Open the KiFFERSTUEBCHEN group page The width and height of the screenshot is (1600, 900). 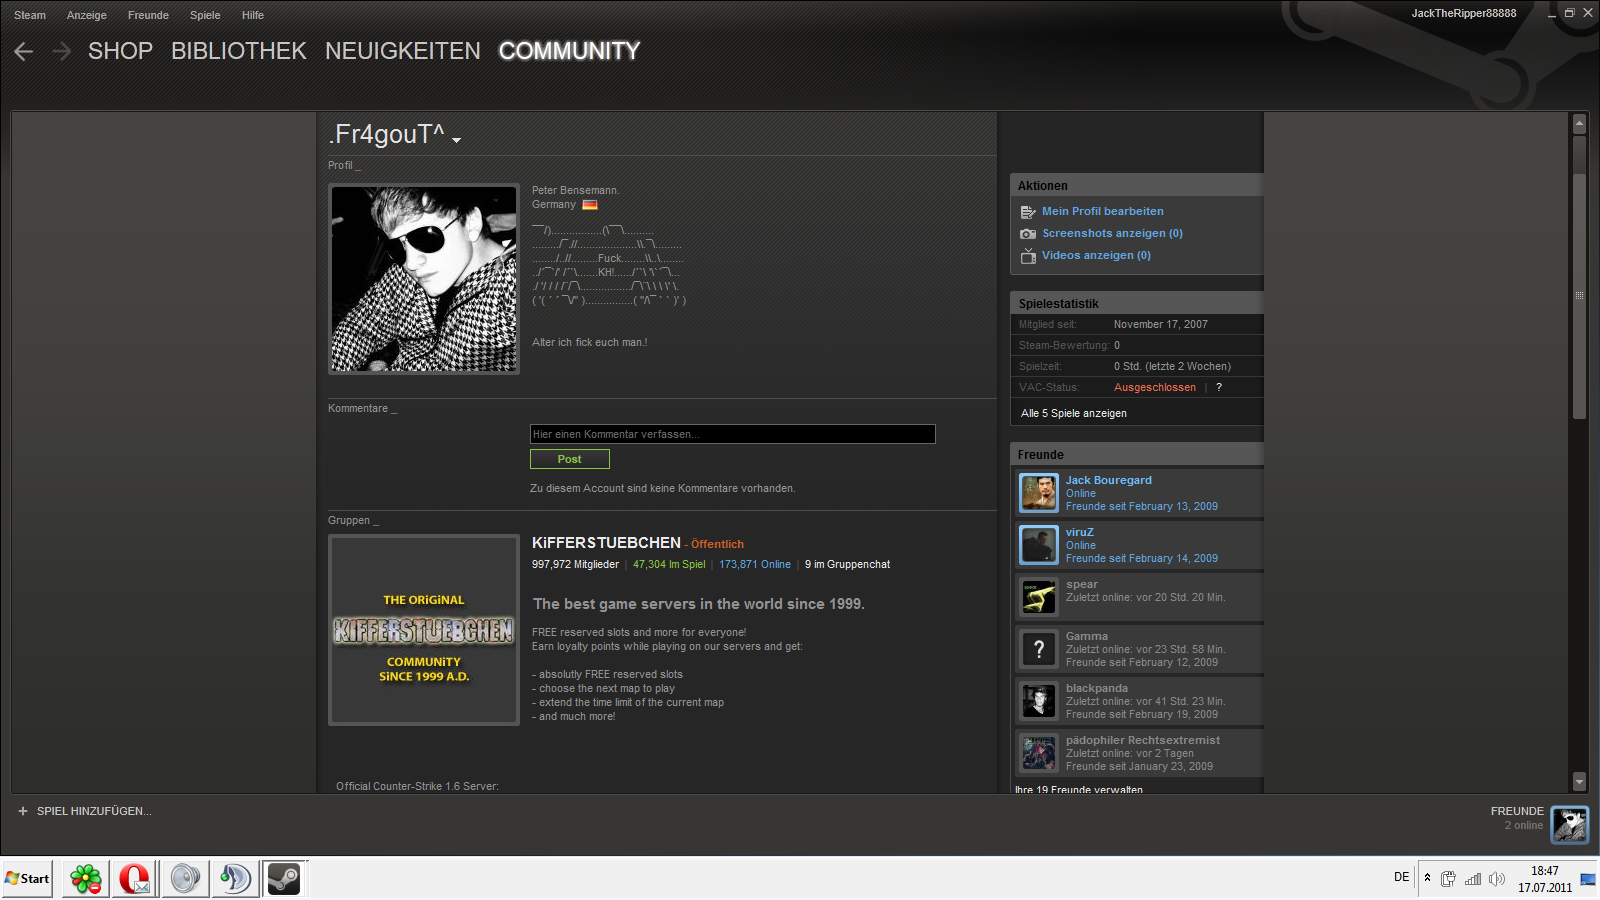point(606,542)
